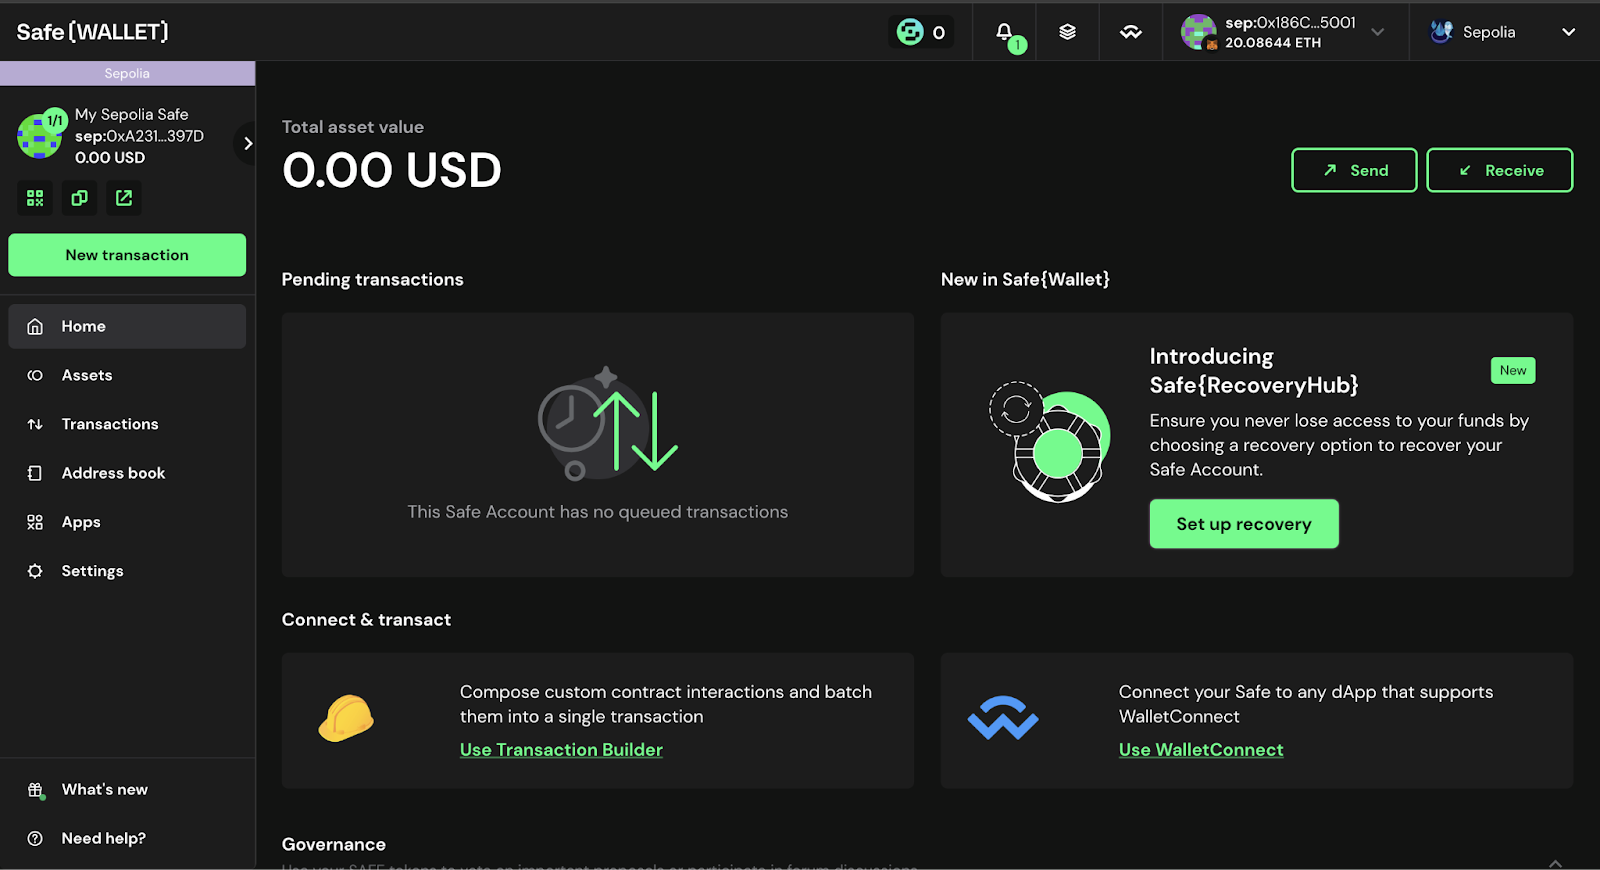Open Safe in block explorer icon
1600x870 pixels.
click(124, 198)
